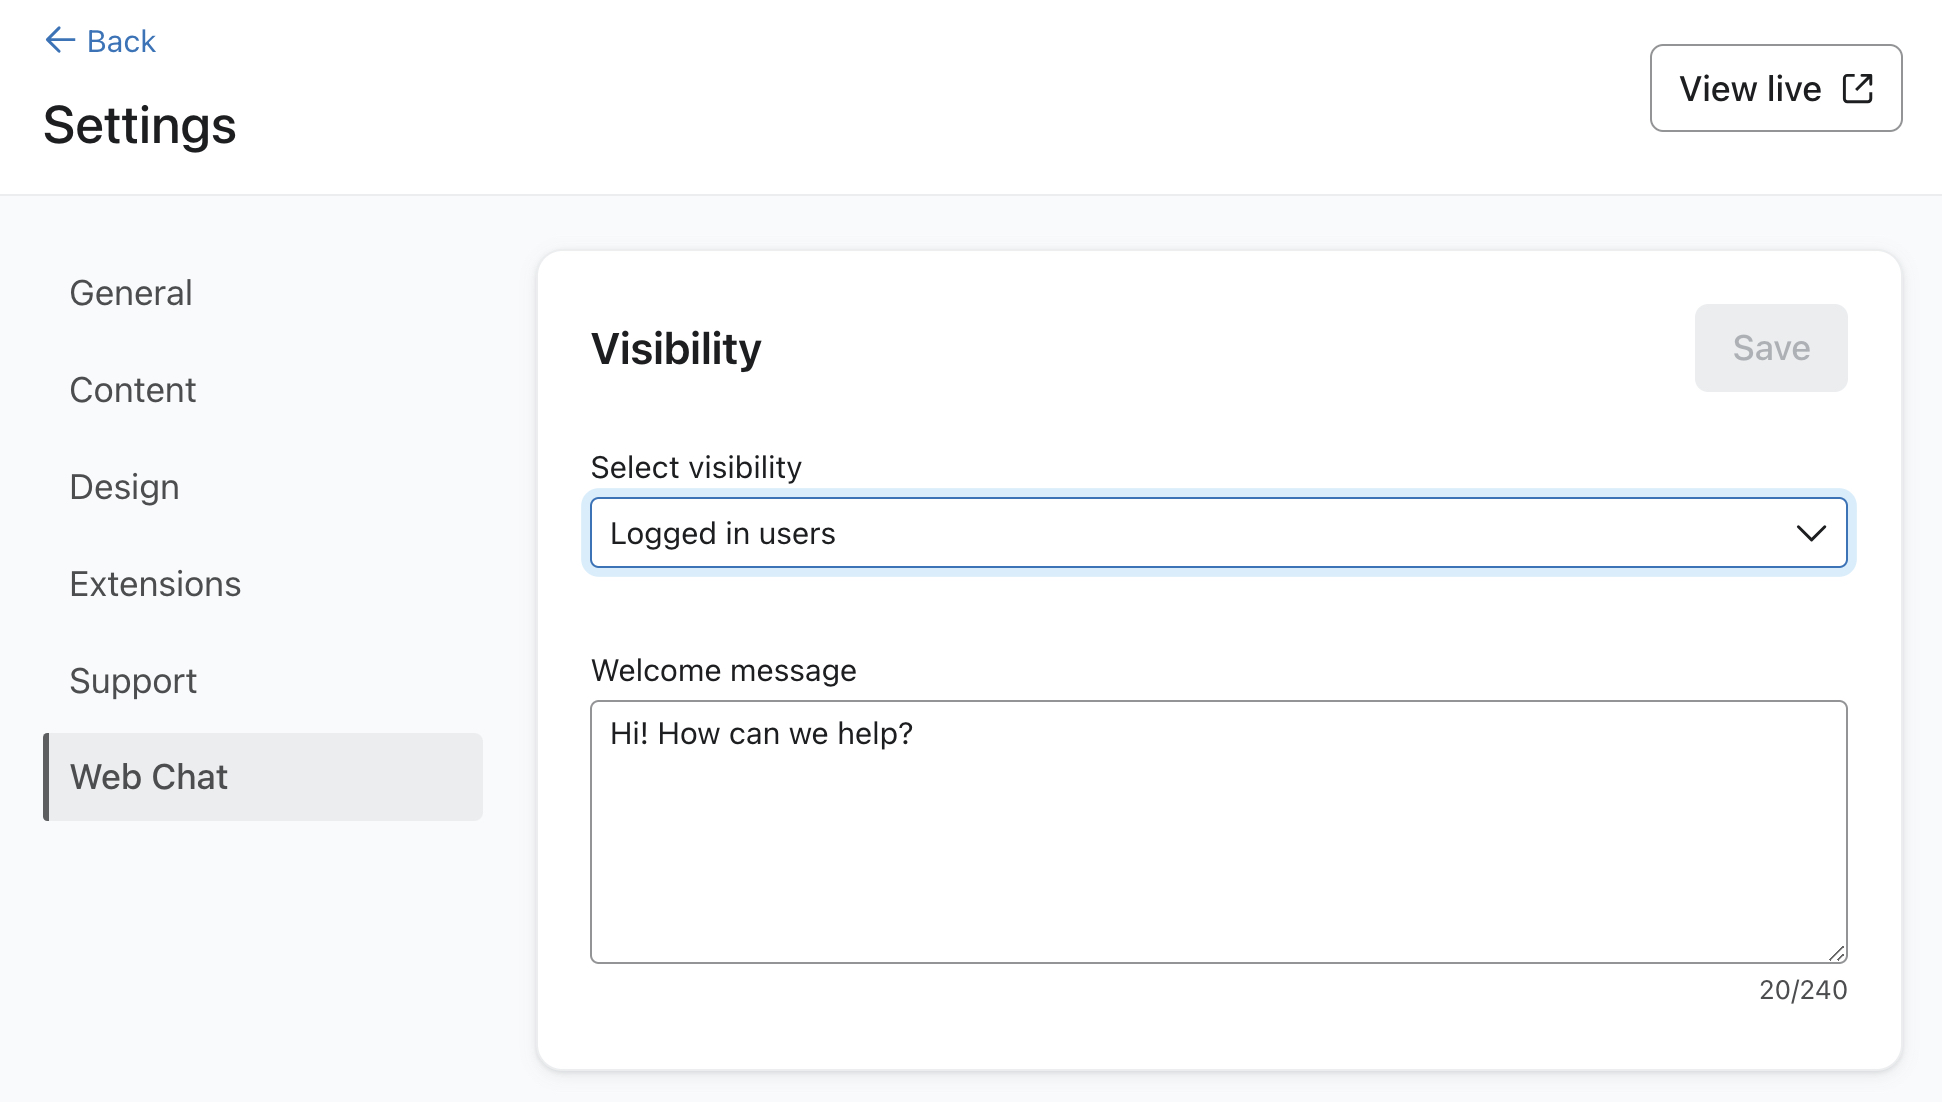The height and width of the screenshot is (1102, 1942).
Task: Click the Content settings menu icon
Action: coord(132,388)
